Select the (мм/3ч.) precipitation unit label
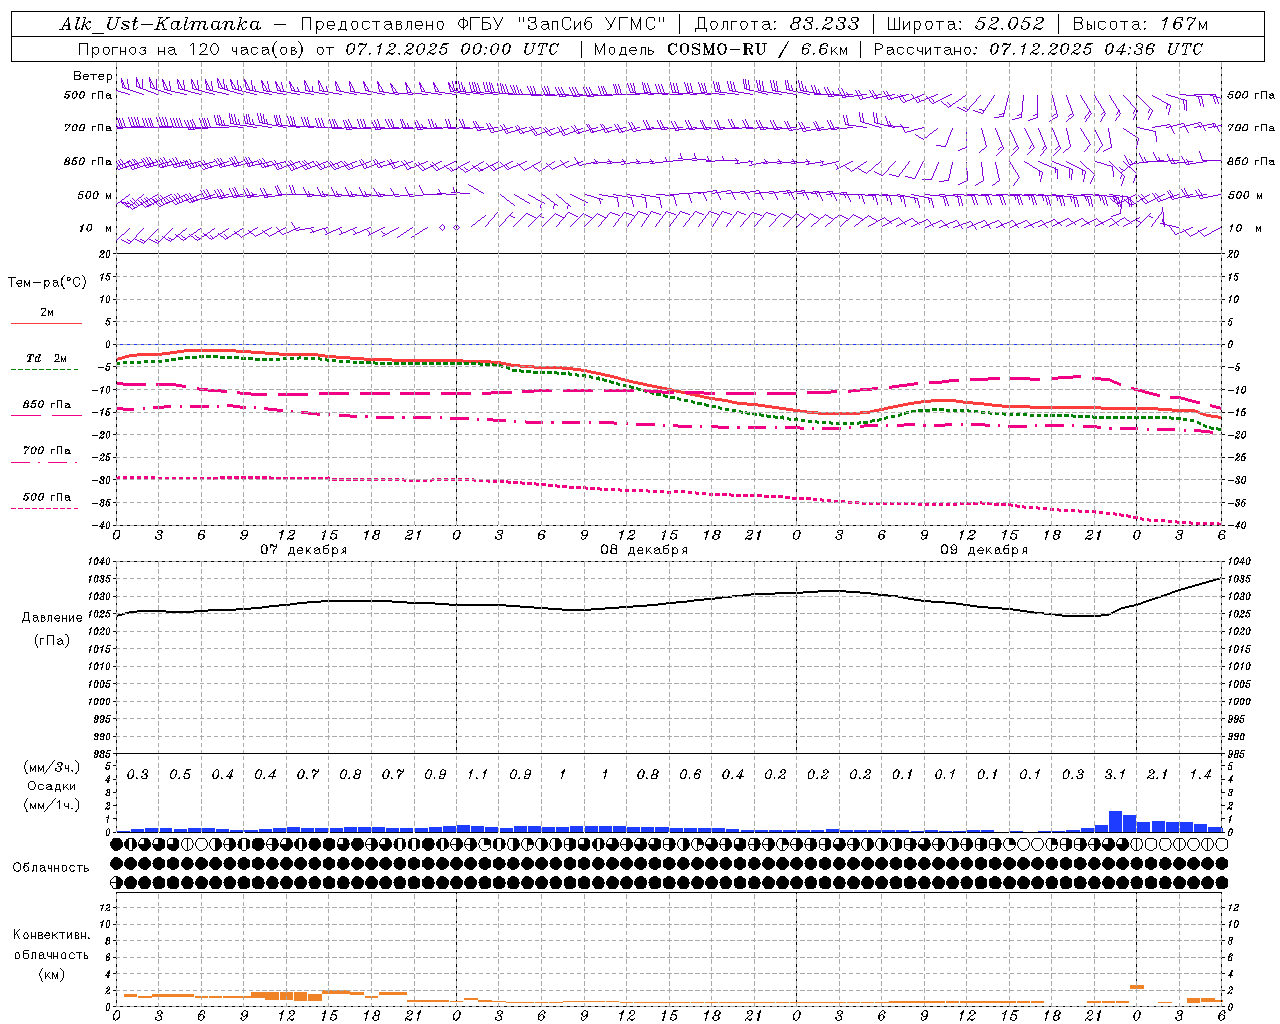The width and height of the screenshot is (1280, 1024). (x=51, y=767)
